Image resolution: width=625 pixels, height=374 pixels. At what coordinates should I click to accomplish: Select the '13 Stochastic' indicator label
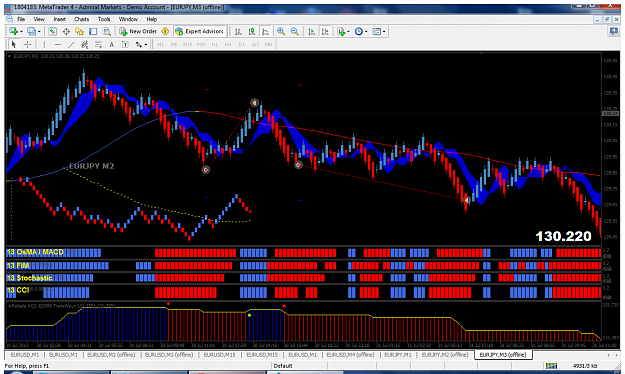29,278
